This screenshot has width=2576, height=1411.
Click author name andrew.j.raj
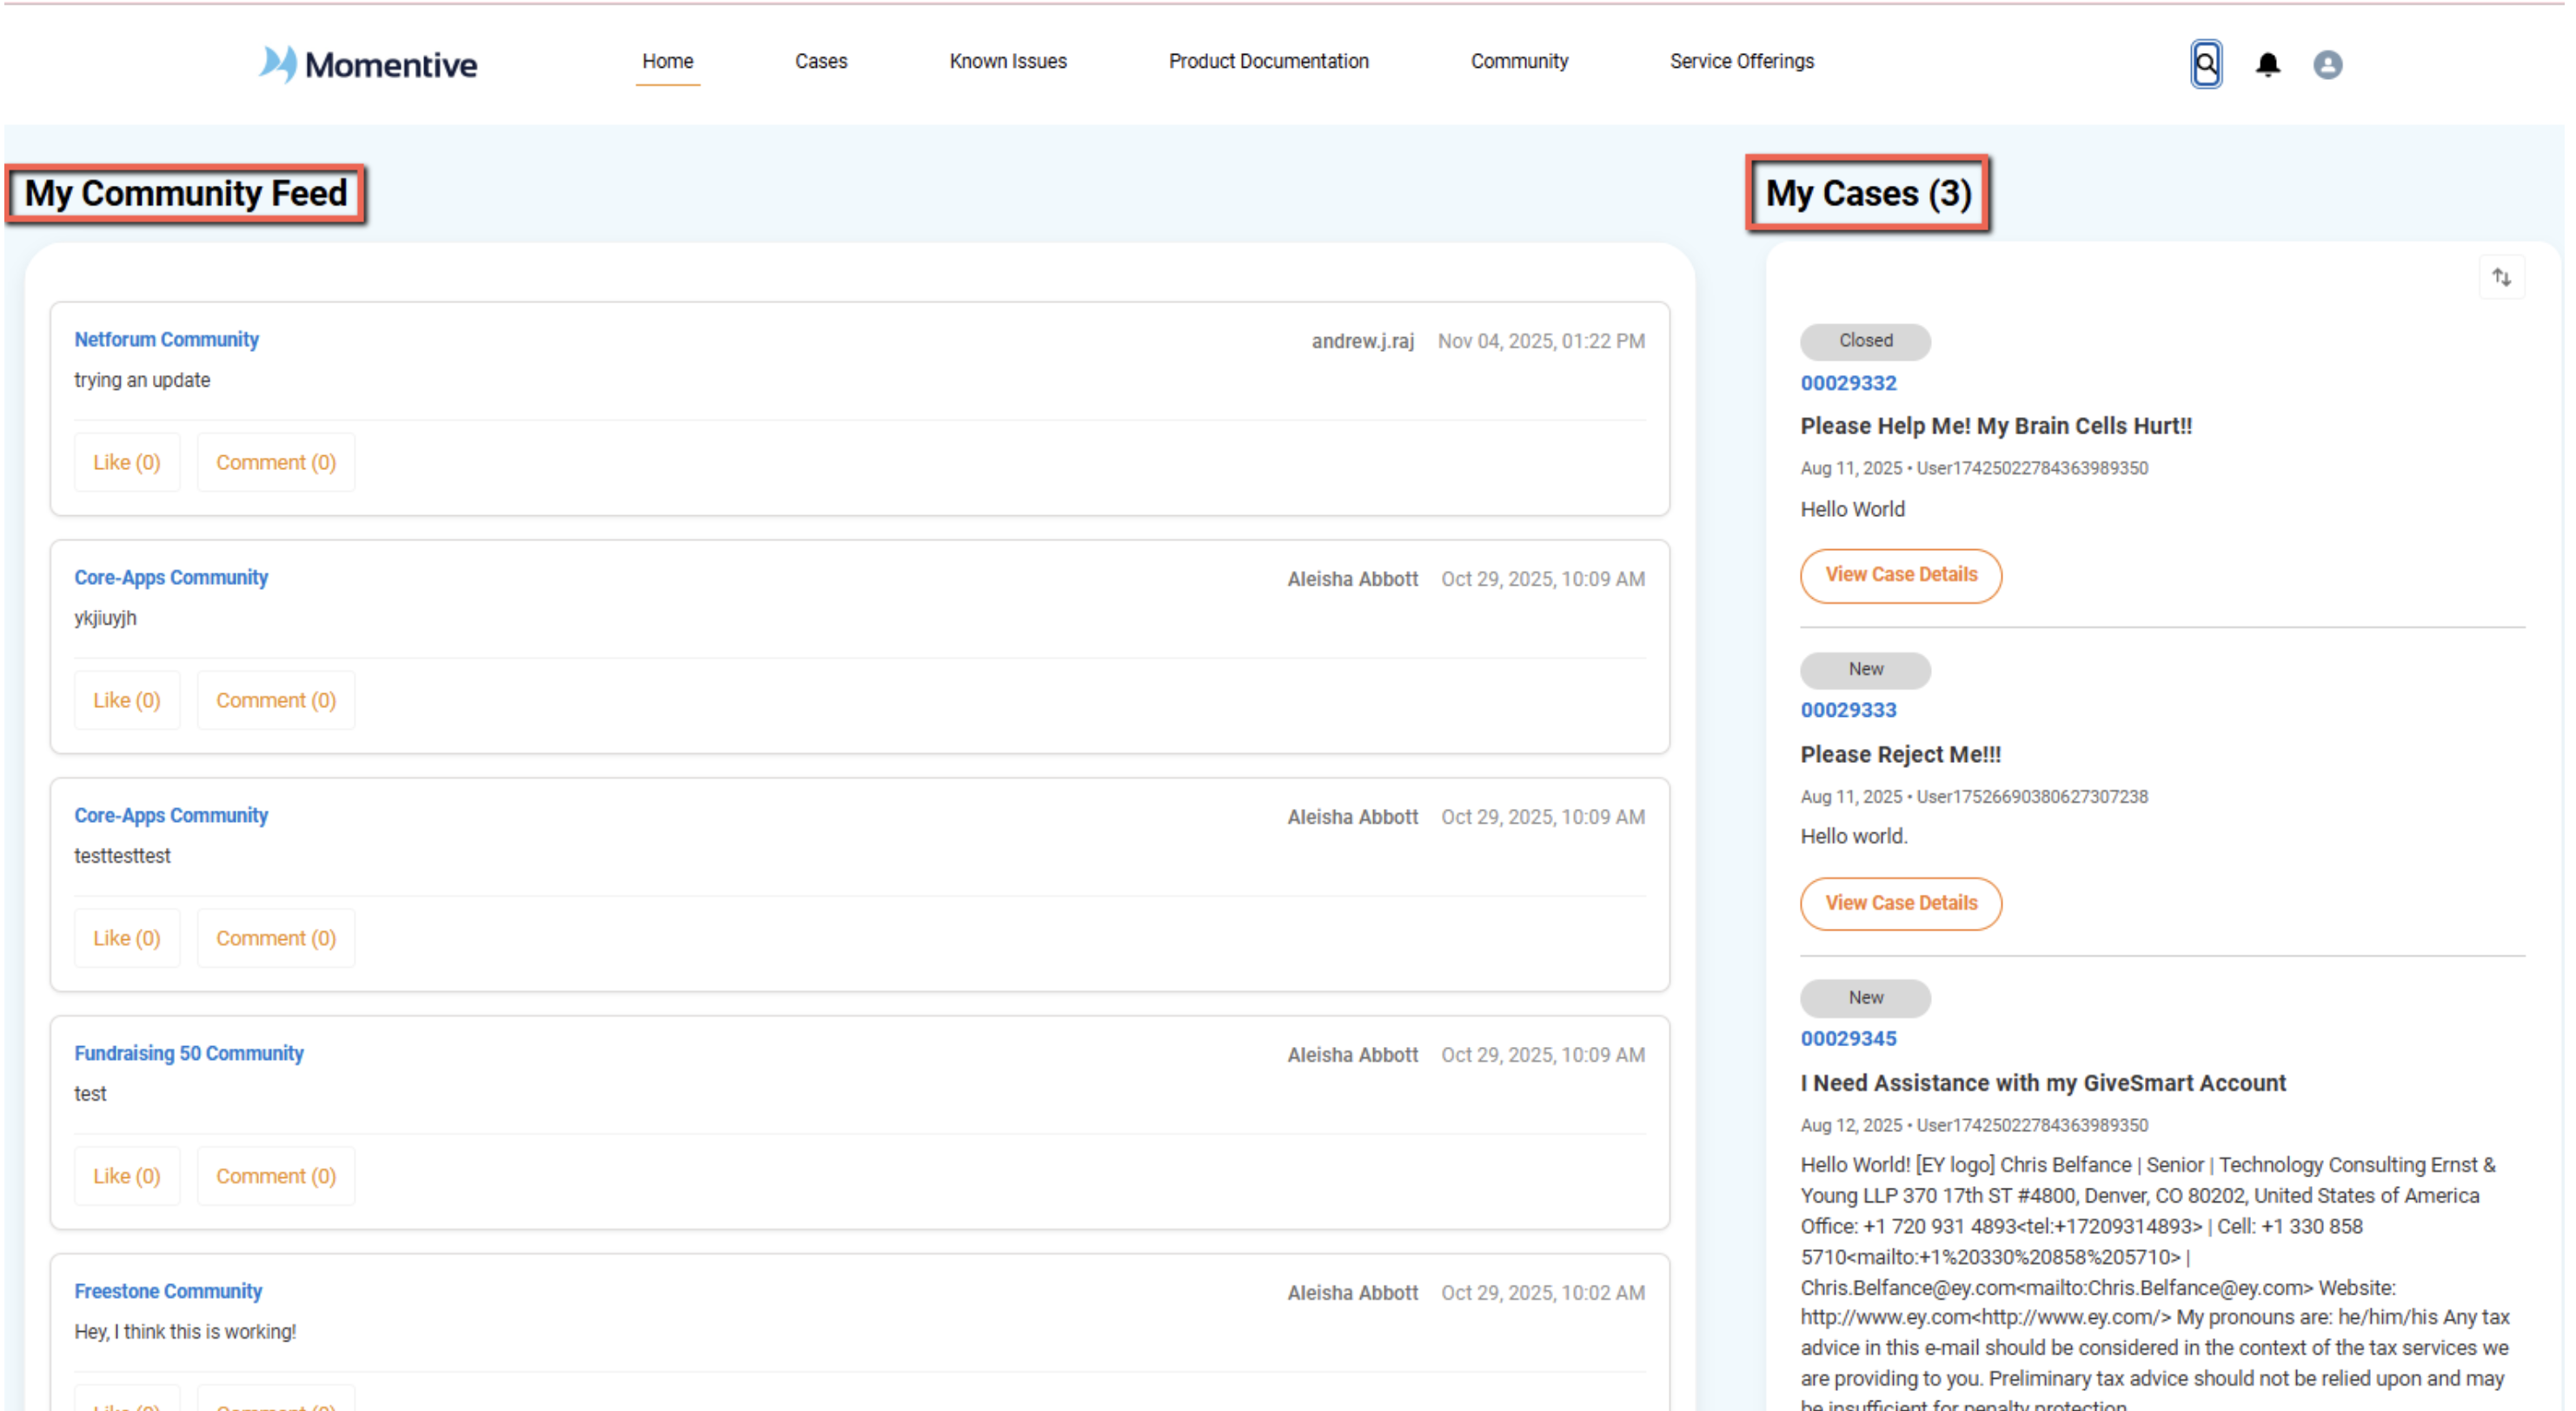pos(1362,341)
